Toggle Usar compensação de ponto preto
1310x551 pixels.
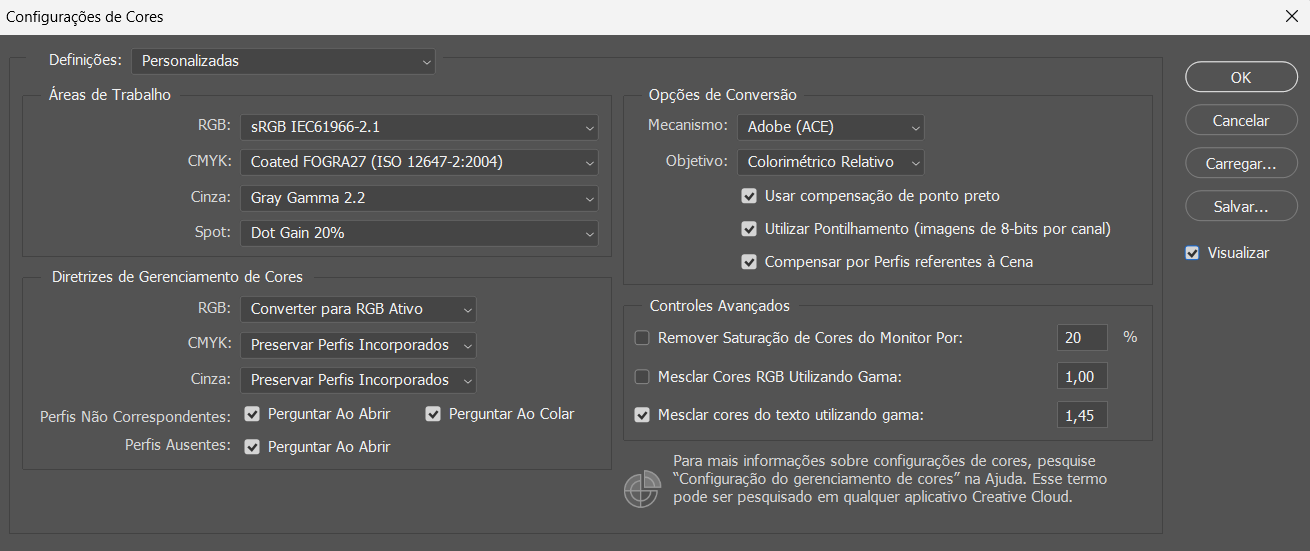coord(749,196)
